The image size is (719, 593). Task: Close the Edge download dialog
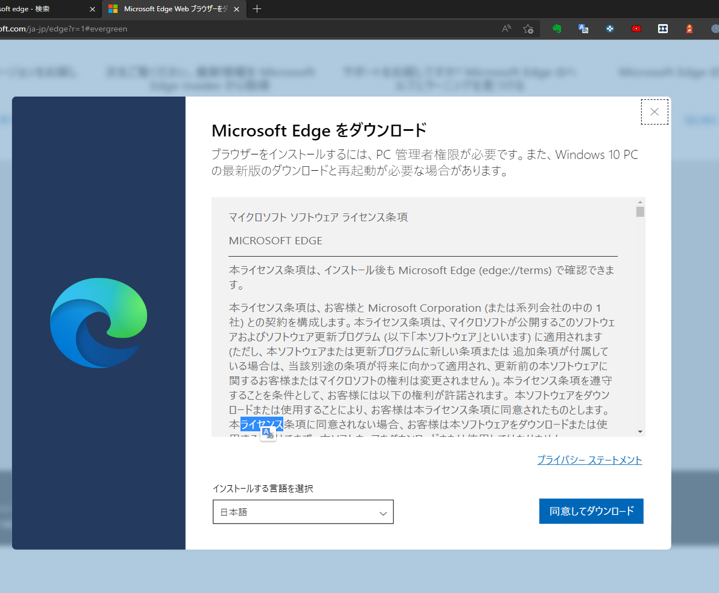[x=654, y=111]
